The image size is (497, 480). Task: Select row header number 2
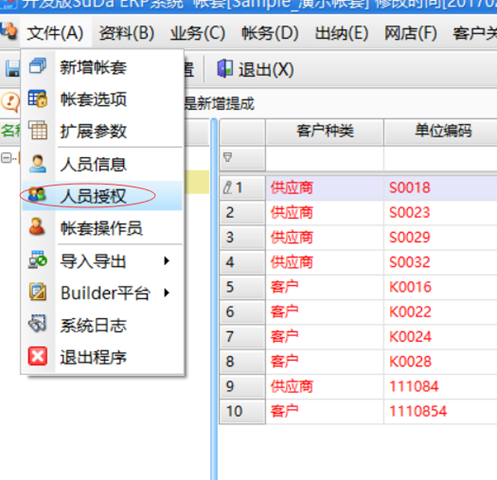(x=242, y=213)
